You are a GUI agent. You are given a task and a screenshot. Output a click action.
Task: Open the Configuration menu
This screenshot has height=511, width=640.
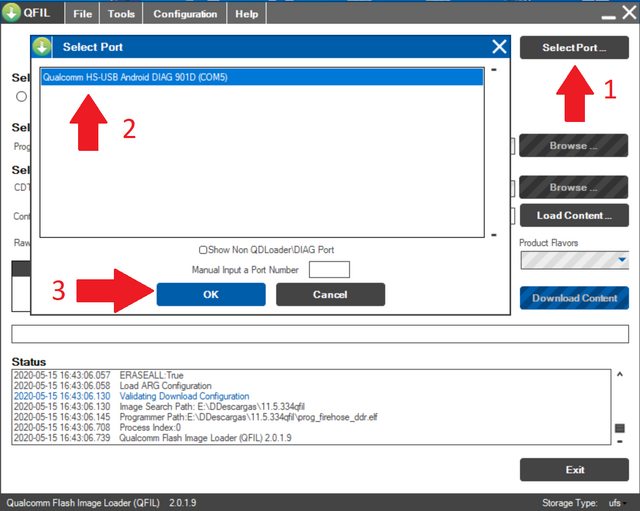click(185, 14)
